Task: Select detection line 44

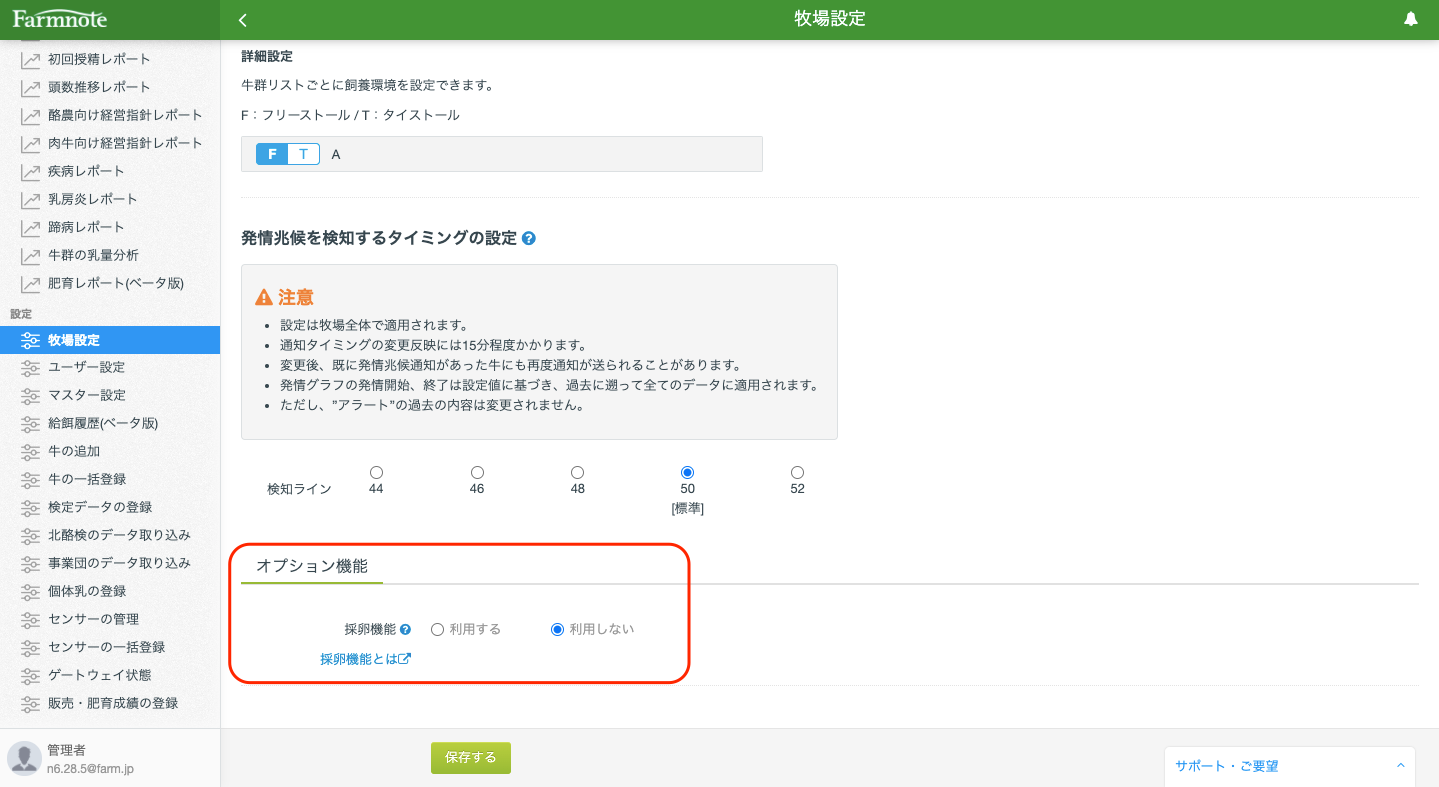Action: click(x=376, y=472)
